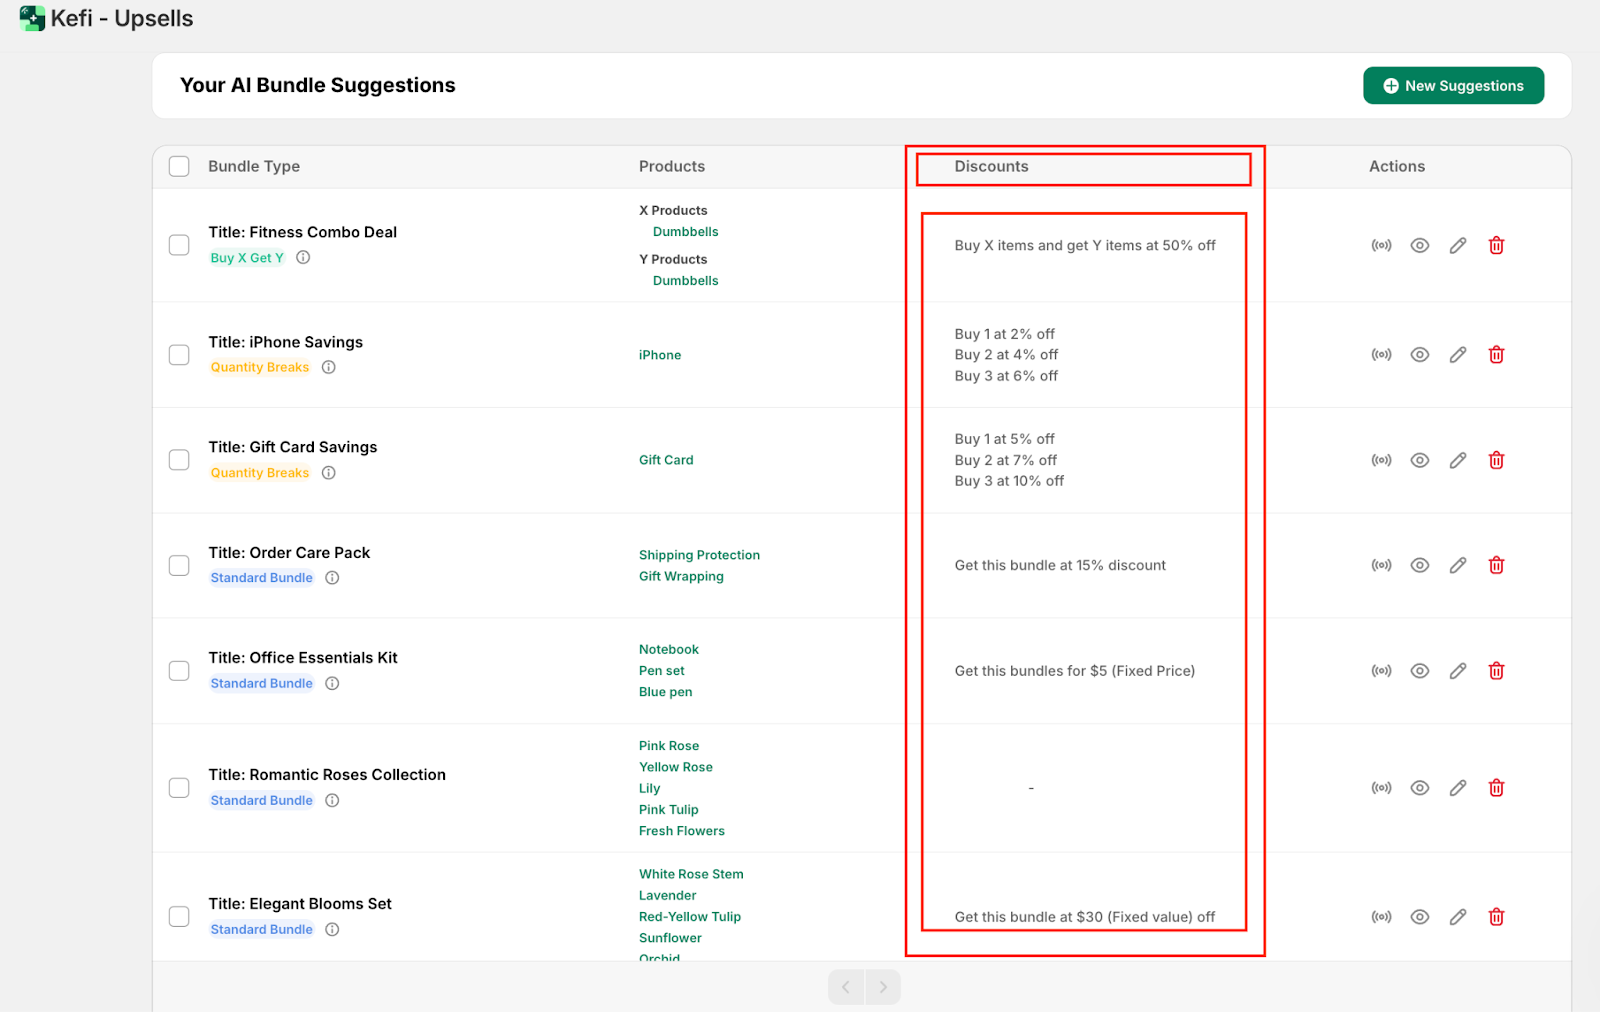This screenshot has height=1012, width=1600.
Task: Click the Kefi app logo
Action: 32,18
